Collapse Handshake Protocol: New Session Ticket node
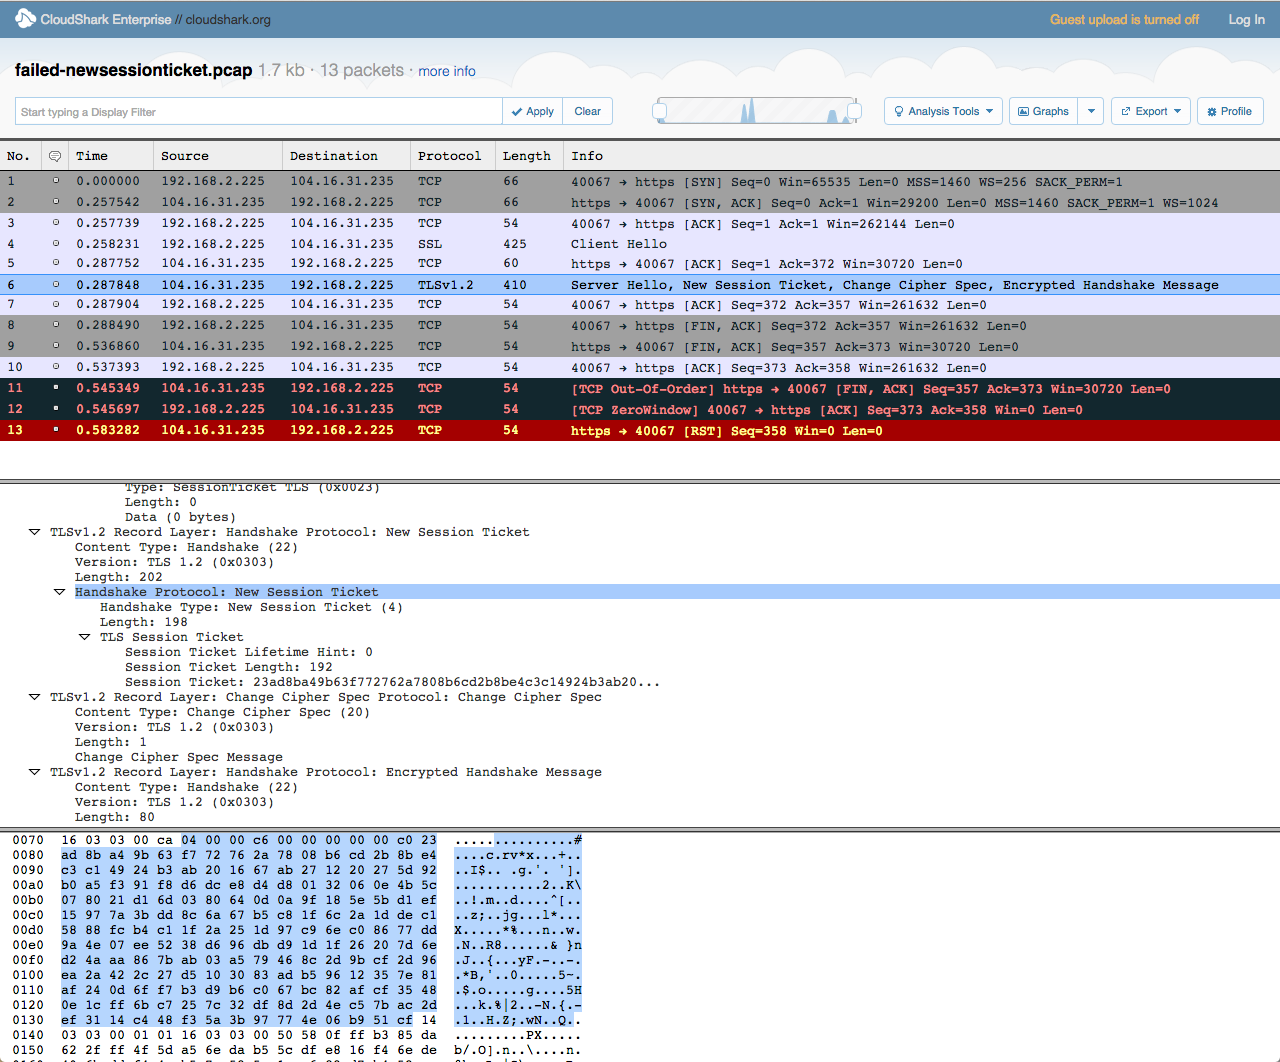 (x=60, y=592)
